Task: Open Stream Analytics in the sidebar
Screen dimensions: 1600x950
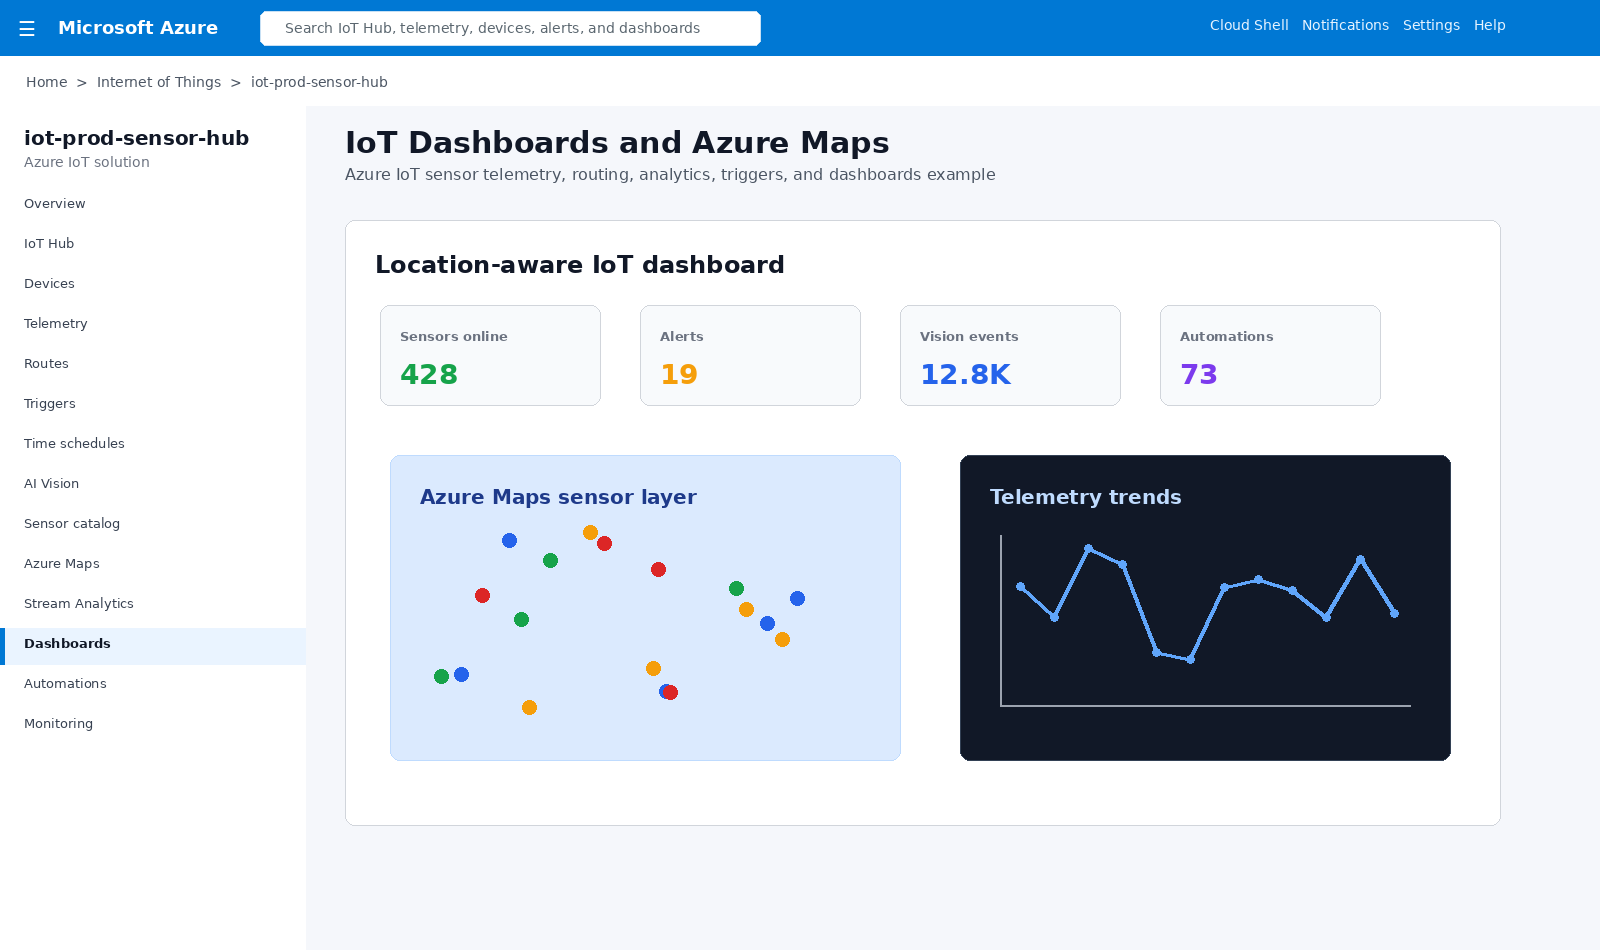Action: [x=153, y=604]
